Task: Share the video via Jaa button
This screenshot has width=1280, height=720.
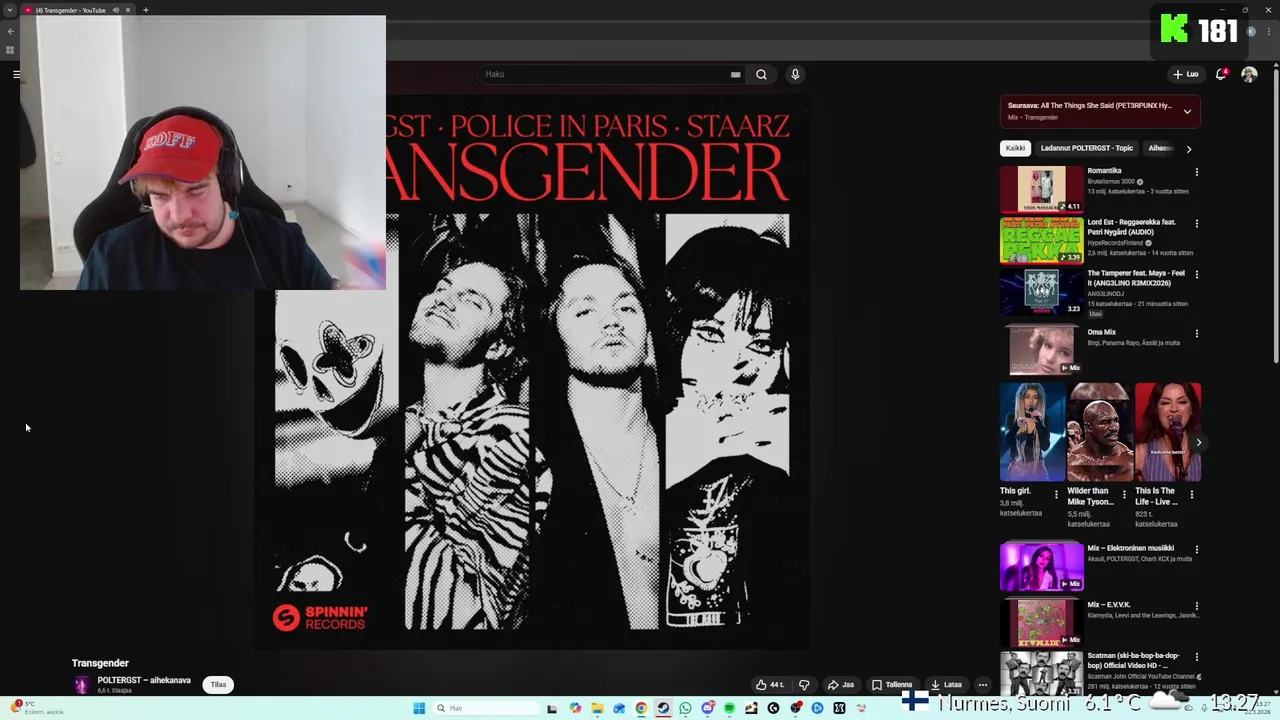Action: point(841,685)
